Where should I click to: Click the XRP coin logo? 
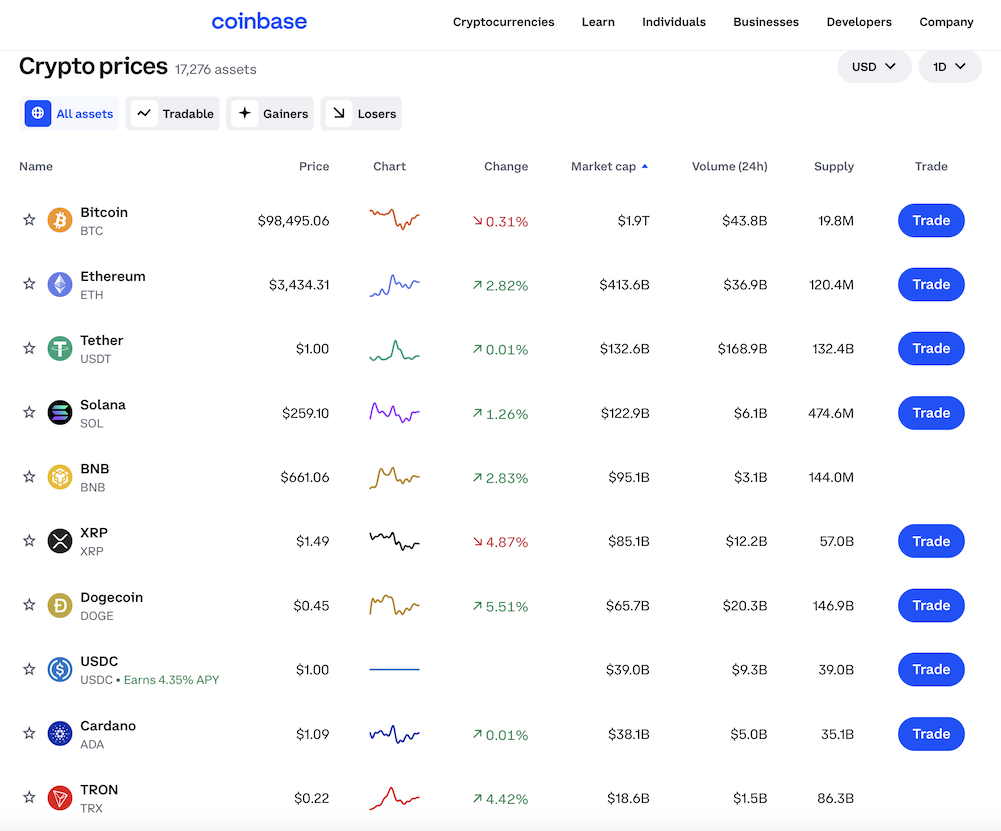(x=60, y=541)
